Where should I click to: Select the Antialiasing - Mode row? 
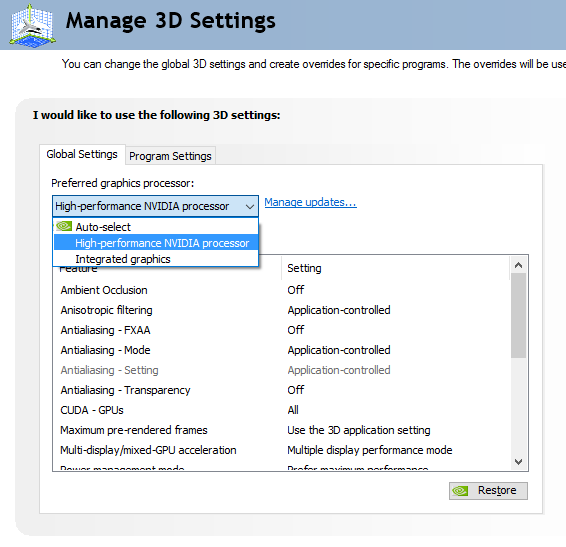(x=282, y=350)
